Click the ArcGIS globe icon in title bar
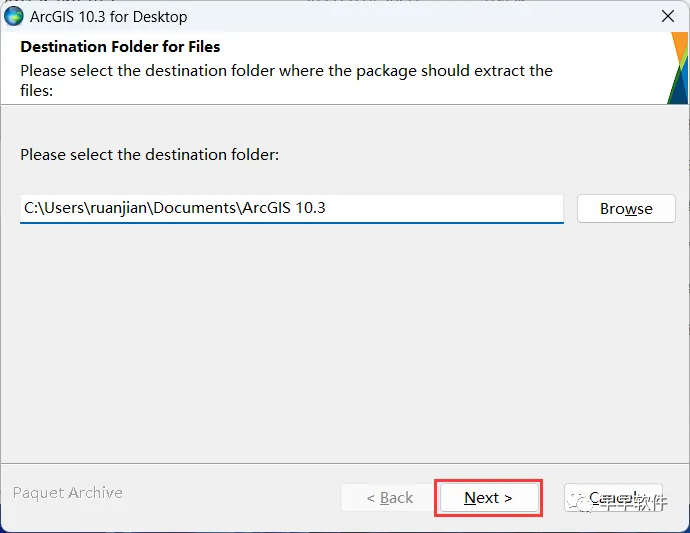 14,16
